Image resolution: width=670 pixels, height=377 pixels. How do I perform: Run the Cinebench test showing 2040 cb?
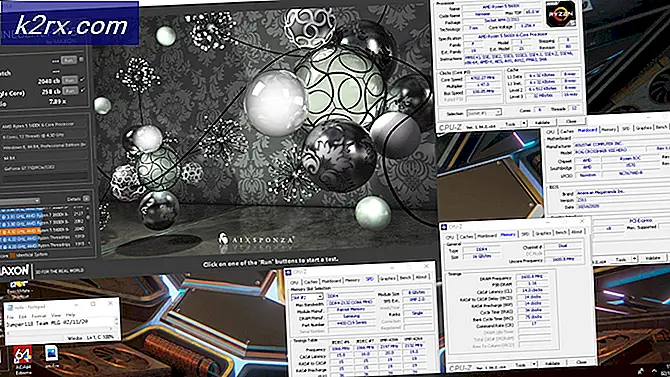tap(70, 80)
